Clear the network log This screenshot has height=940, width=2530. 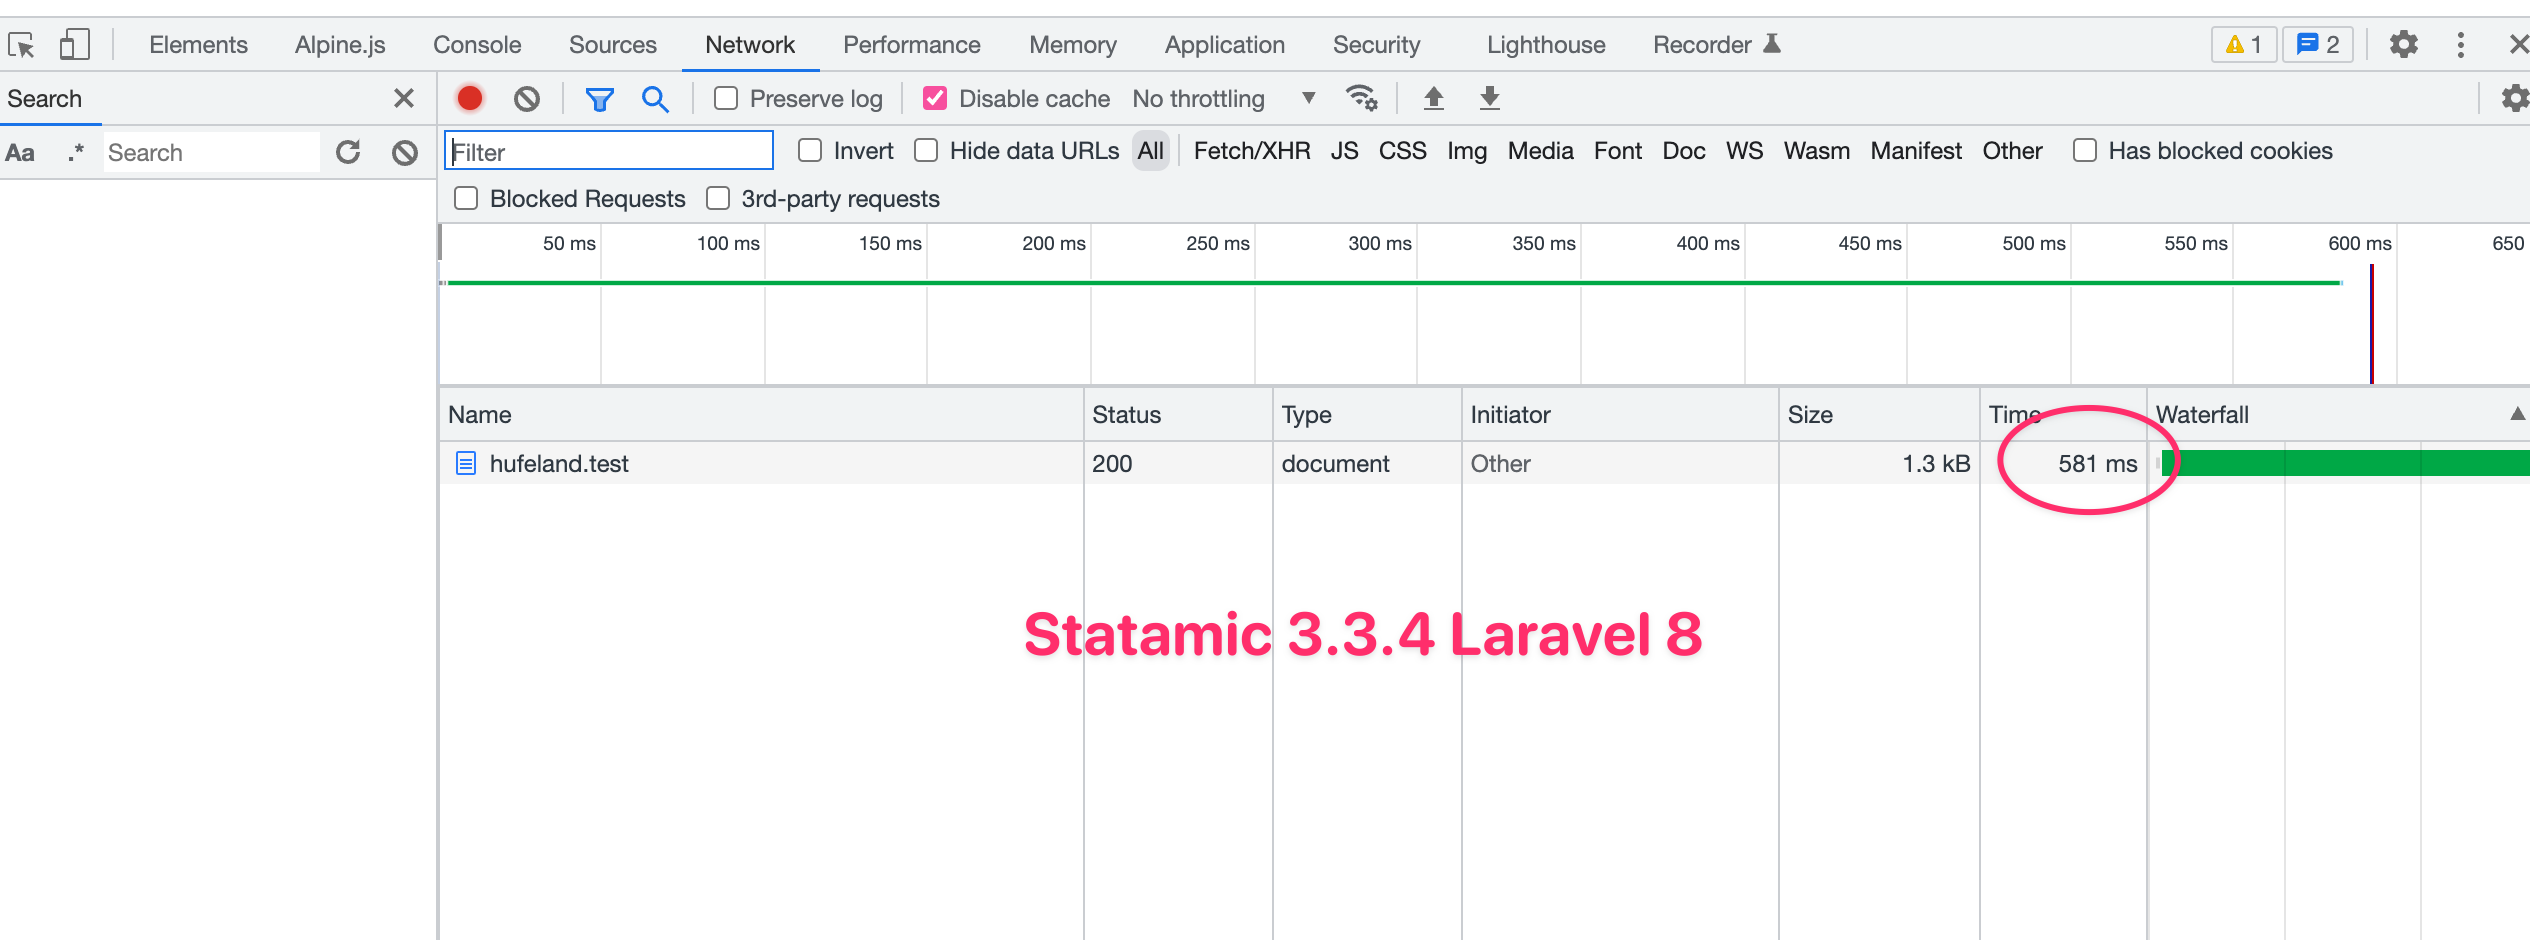[x=527, y=98]
